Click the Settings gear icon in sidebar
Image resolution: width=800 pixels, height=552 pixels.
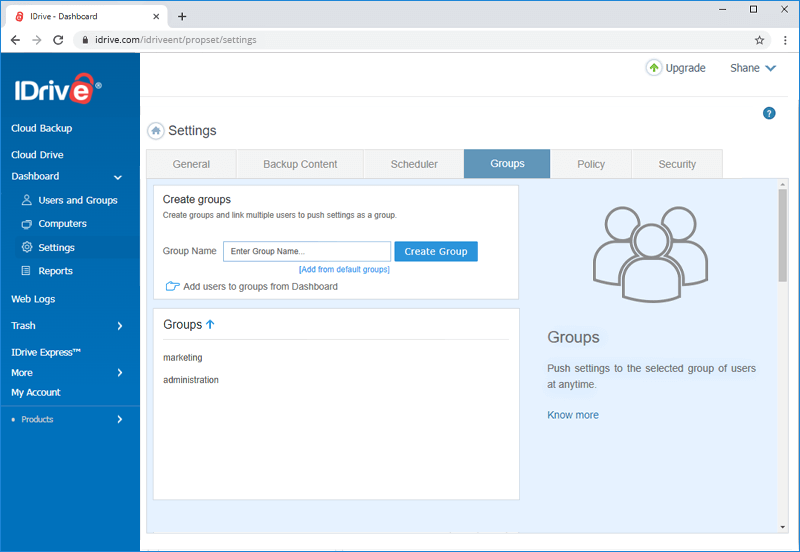(x=27, y=247)
